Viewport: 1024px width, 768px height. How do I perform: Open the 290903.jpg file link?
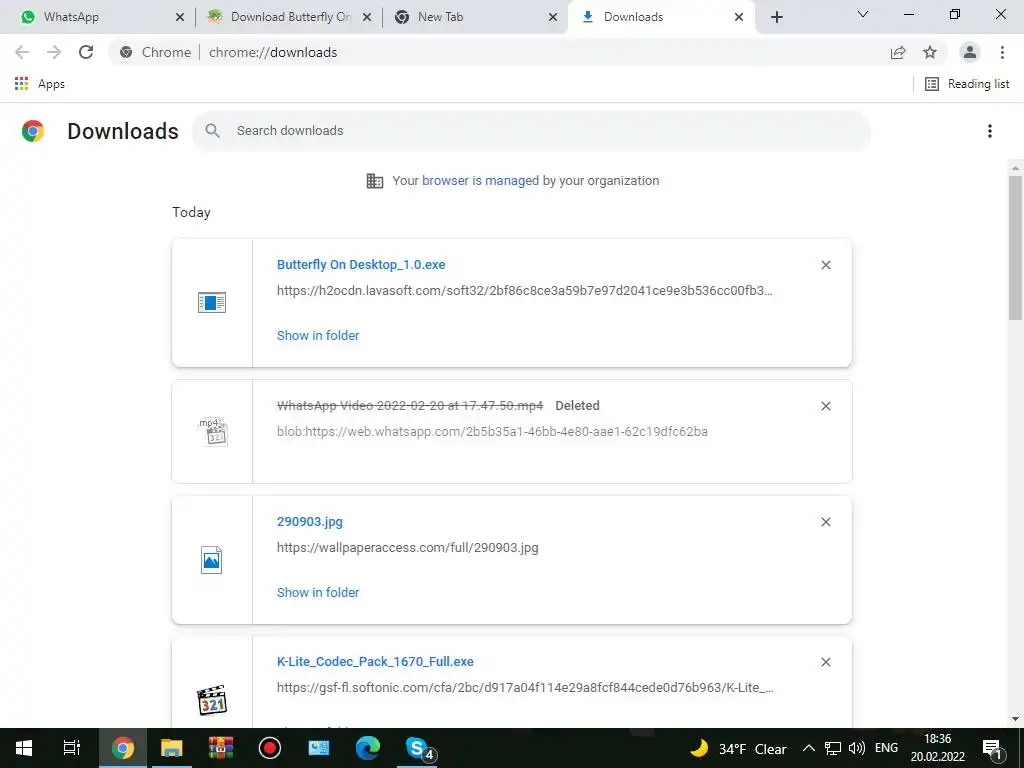(x=310, y=522)
